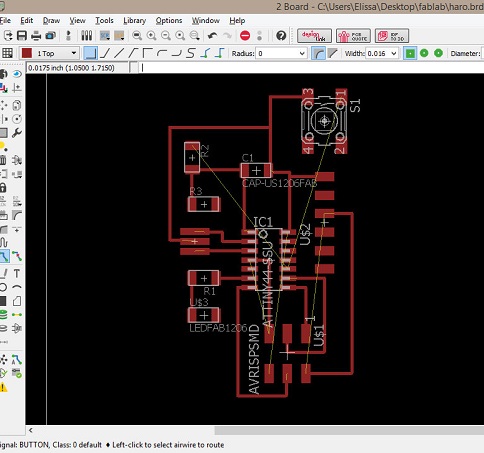
Task: Toggle the round miter style button
Action: pyautogui.click(x=318, y=53)
